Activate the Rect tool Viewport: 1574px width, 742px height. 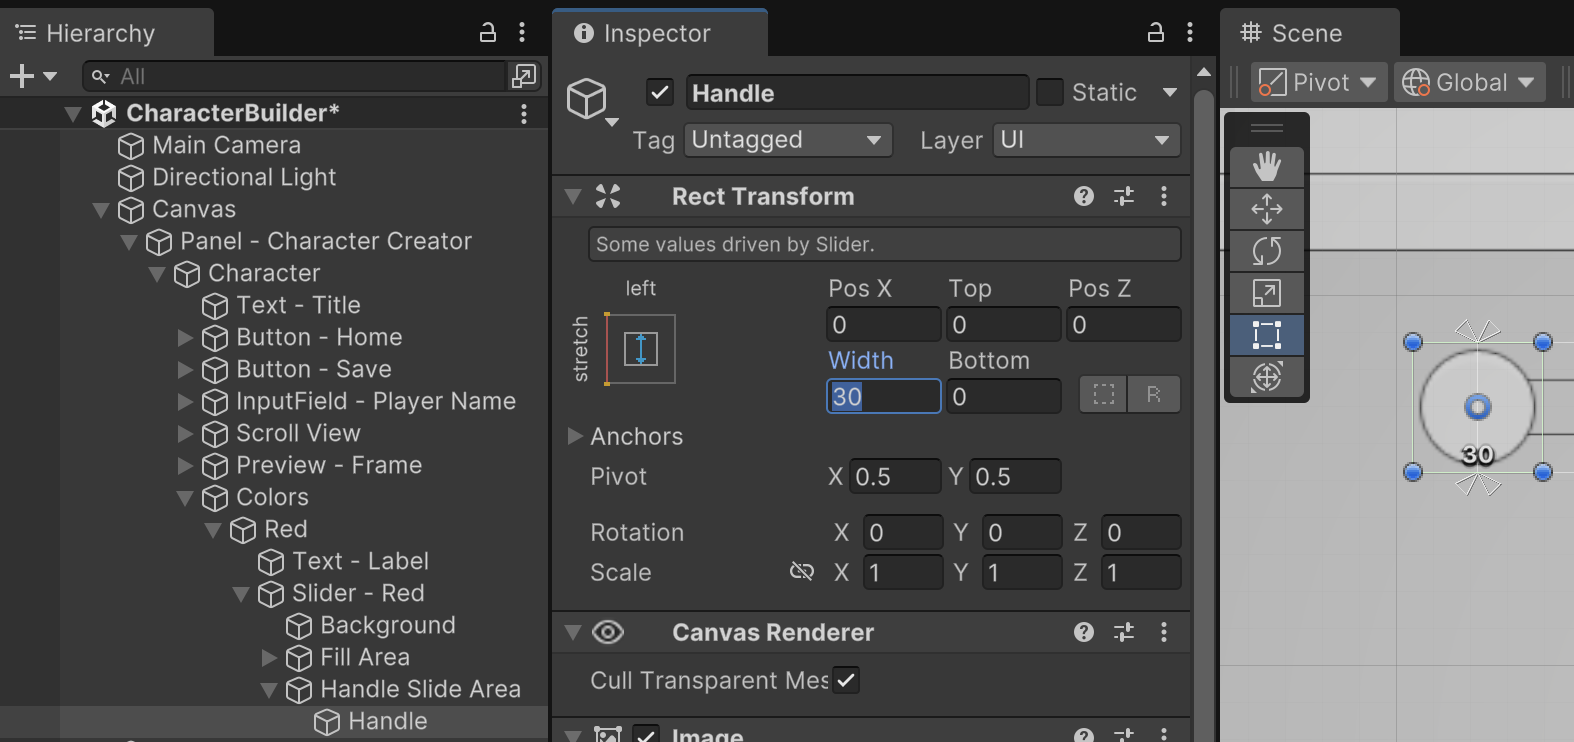pyautogui.click(x=1266, y=335)
